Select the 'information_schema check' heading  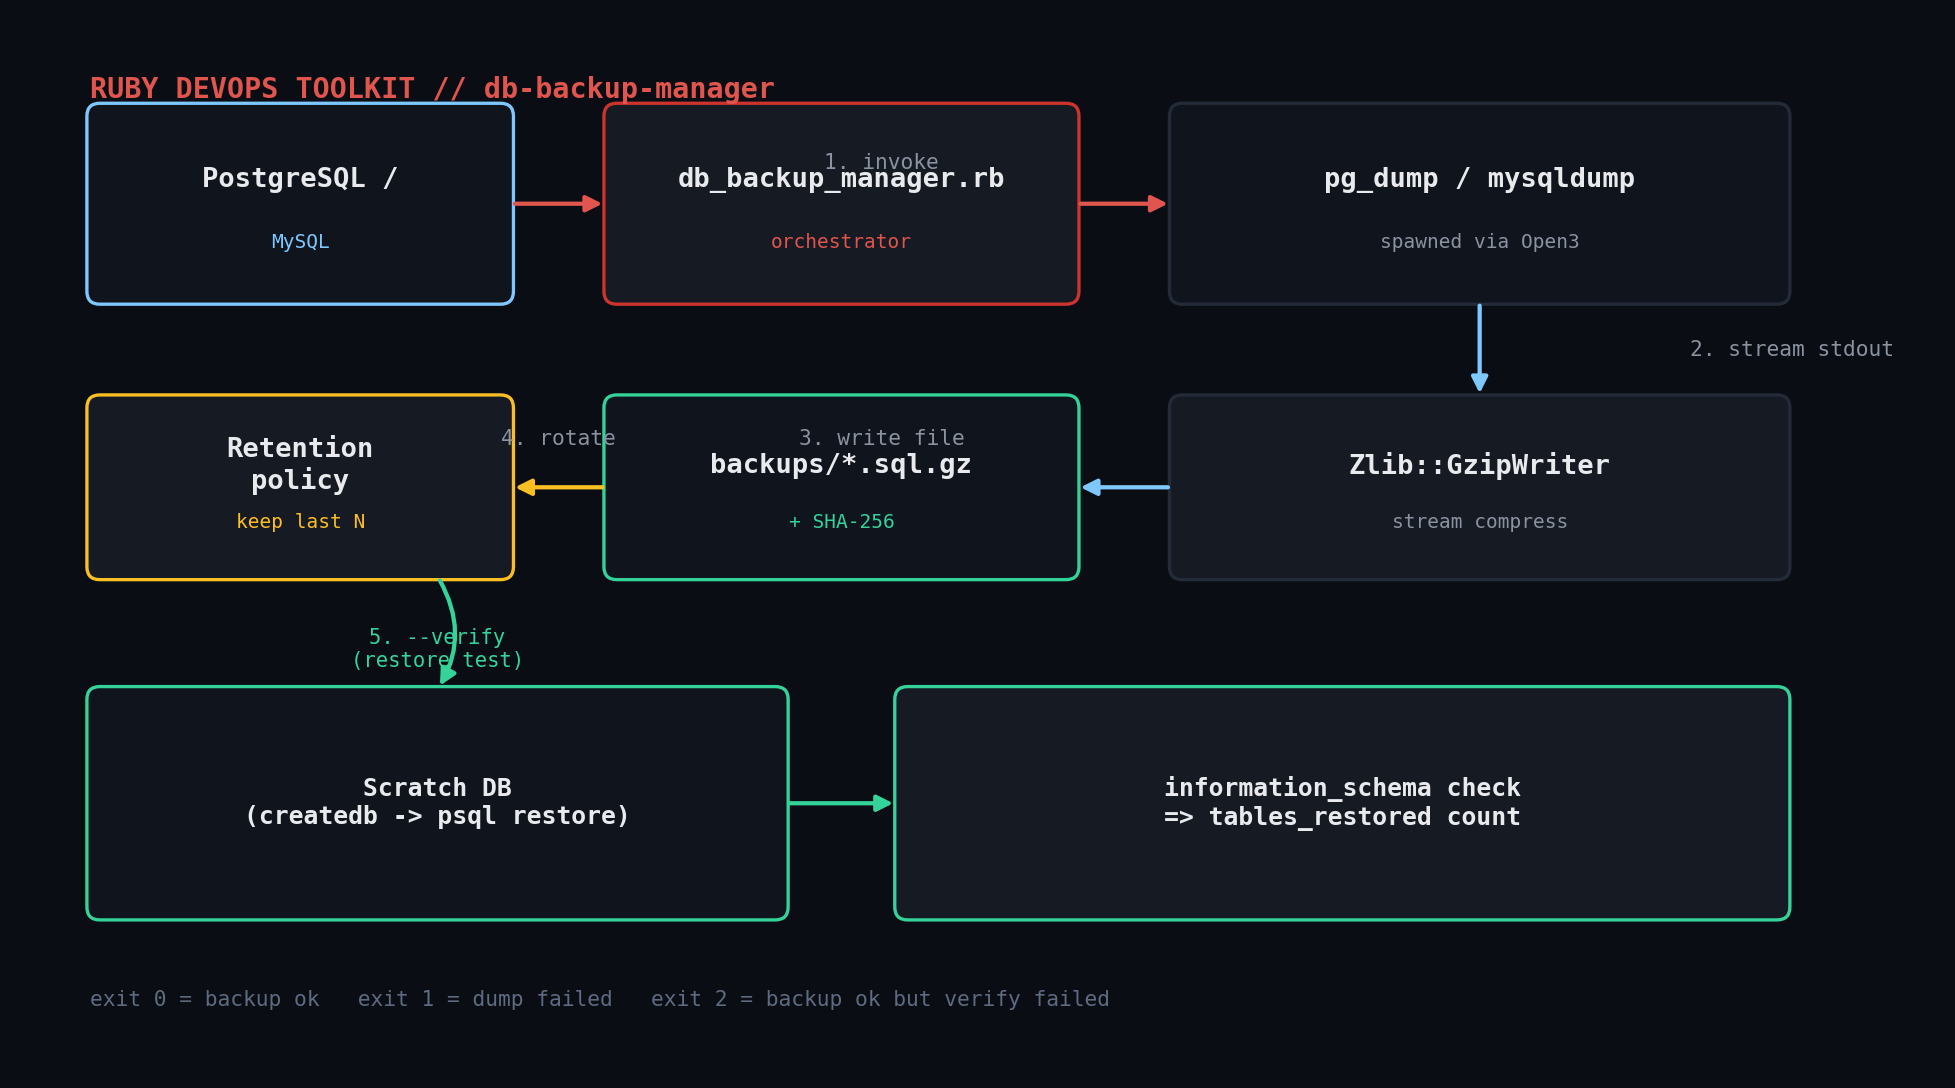tap(1342, 788)
